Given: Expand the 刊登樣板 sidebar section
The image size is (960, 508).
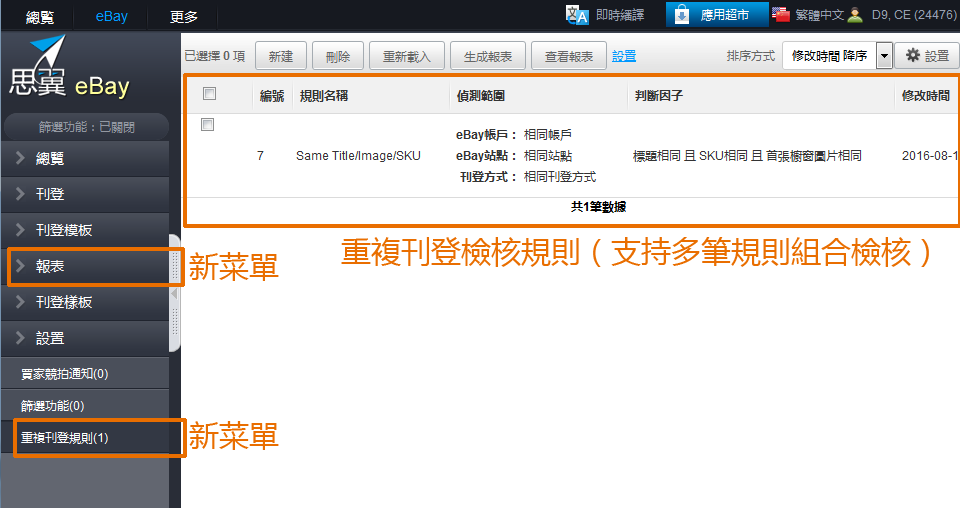Looking at the screenshot, I should point(85,302).
